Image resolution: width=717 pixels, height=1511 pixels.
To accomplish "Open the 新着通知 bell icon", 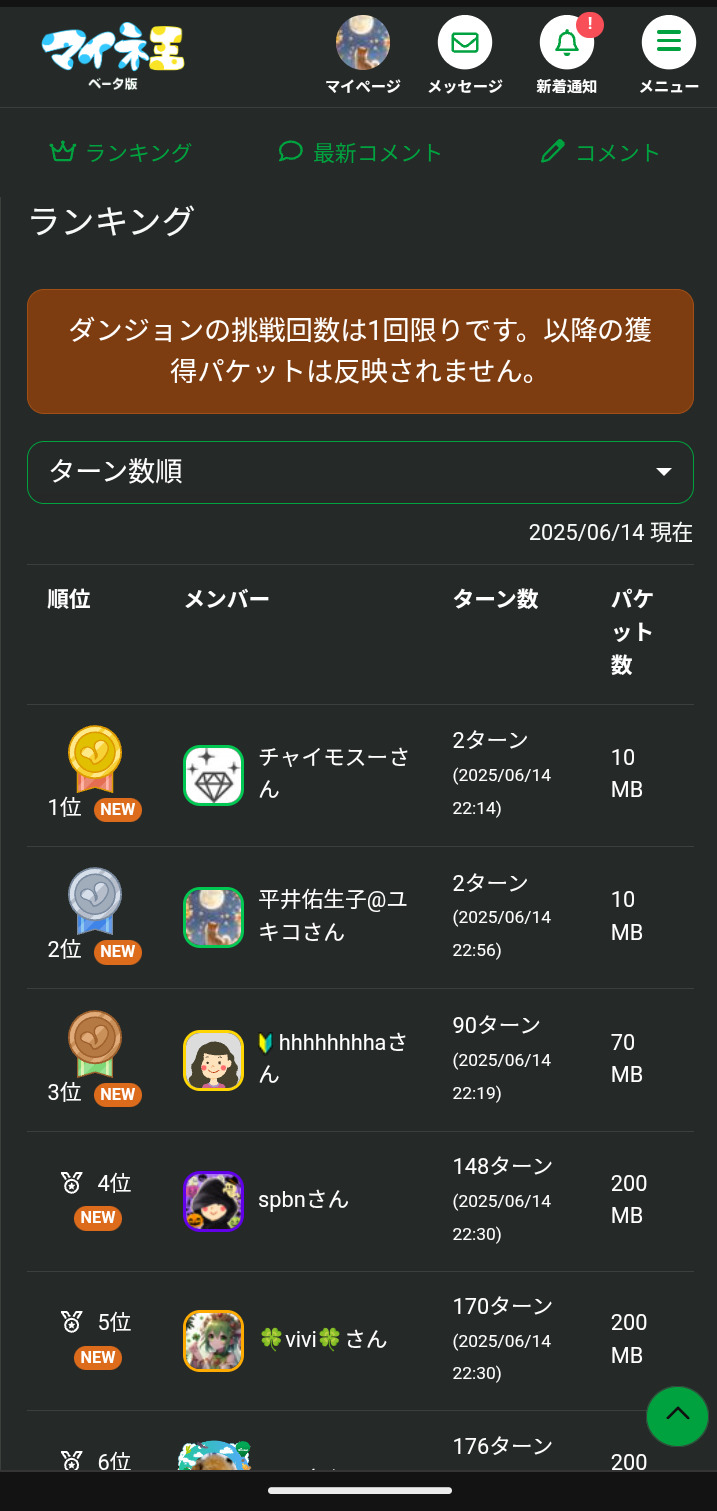I will pyautogui.click(x=567, y=43).
